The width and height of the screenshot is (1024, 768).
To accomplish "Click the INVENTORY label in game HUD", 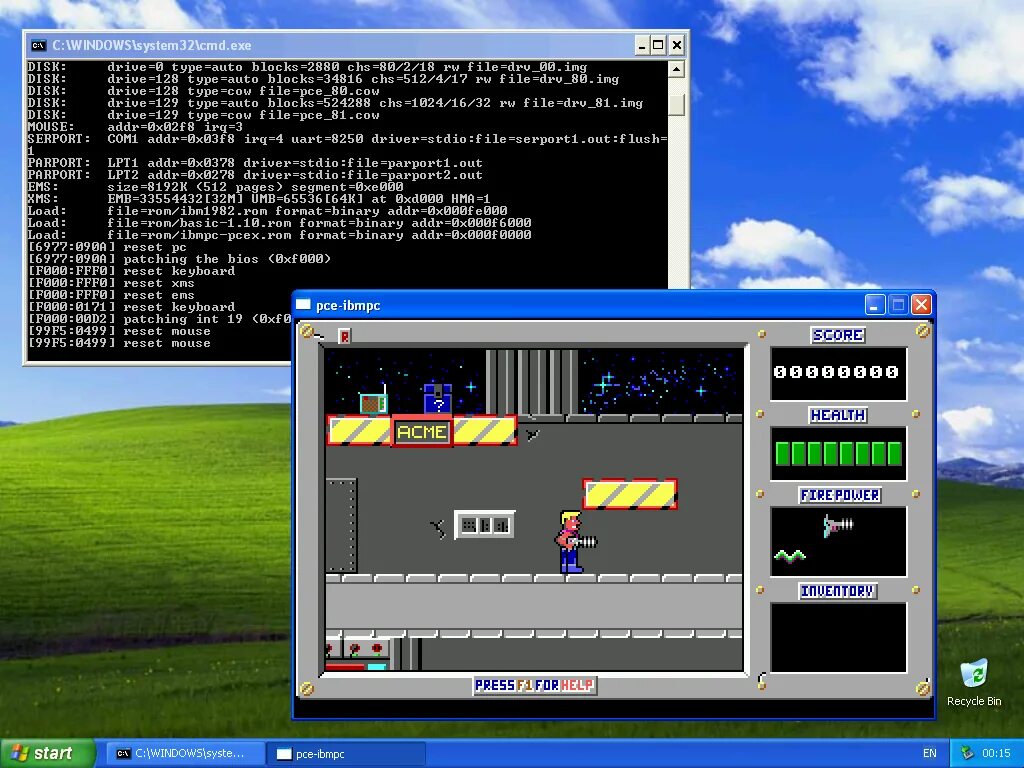I will [x=838, y=591].
